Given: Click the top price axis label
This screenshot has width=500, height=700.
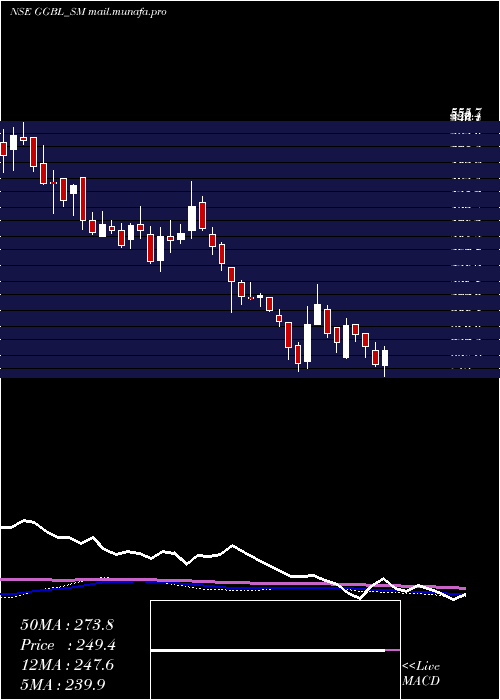Looking at the screenshot, I should [x=466, y=114].
